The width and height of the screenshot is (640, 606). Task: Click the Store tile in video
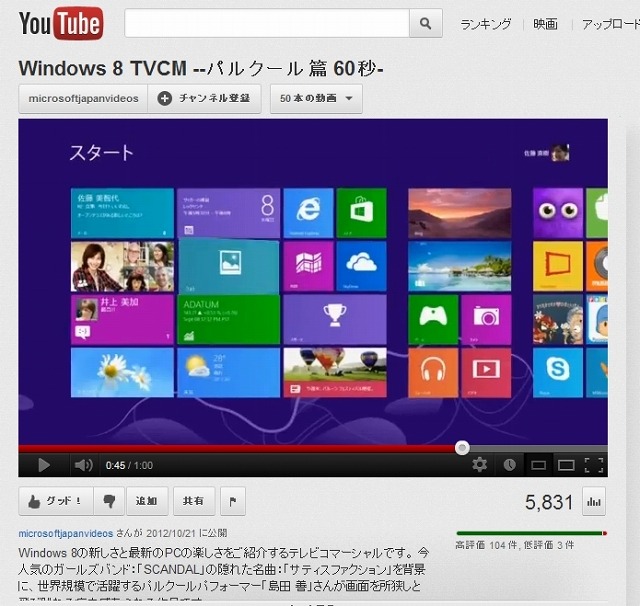click(362, 213)
